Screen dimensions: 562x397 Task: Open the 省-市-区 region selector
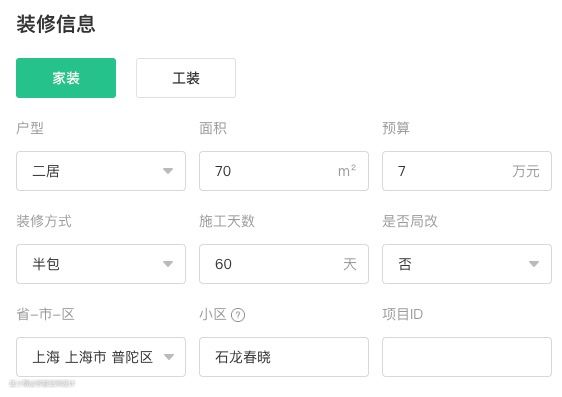[101, 357]
